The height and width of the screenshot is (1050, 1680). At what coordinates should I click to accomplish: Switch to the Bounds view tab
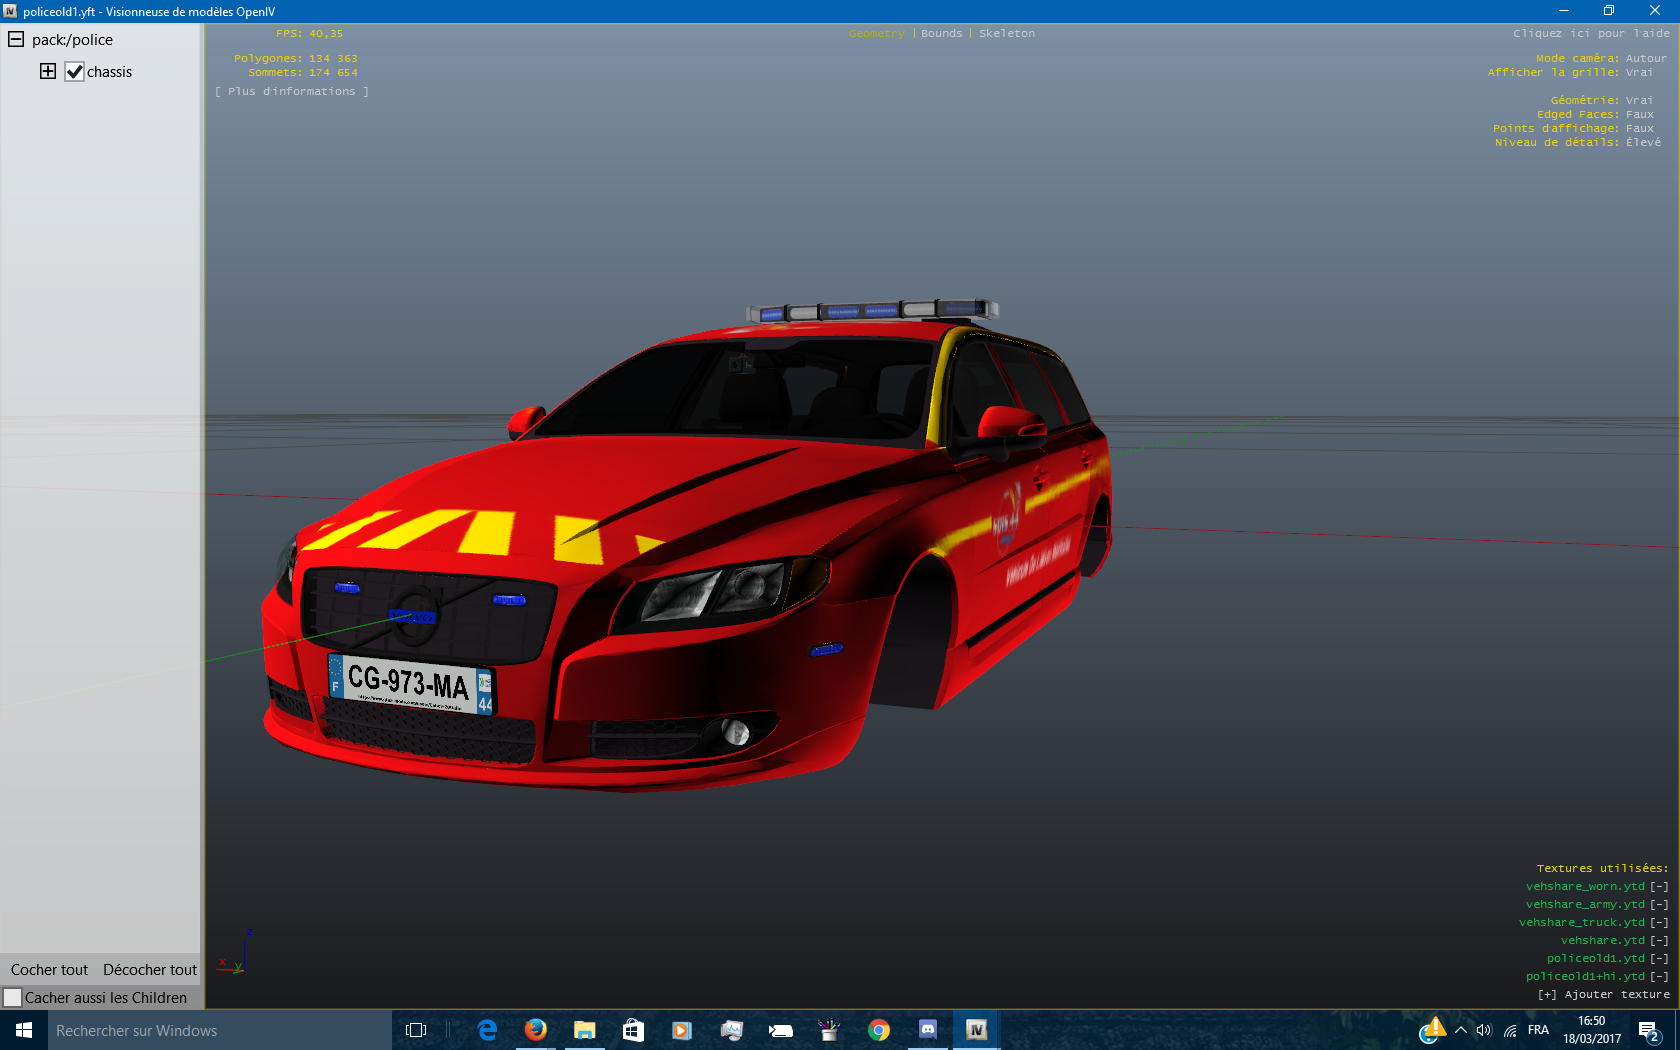tap(941, 33)
